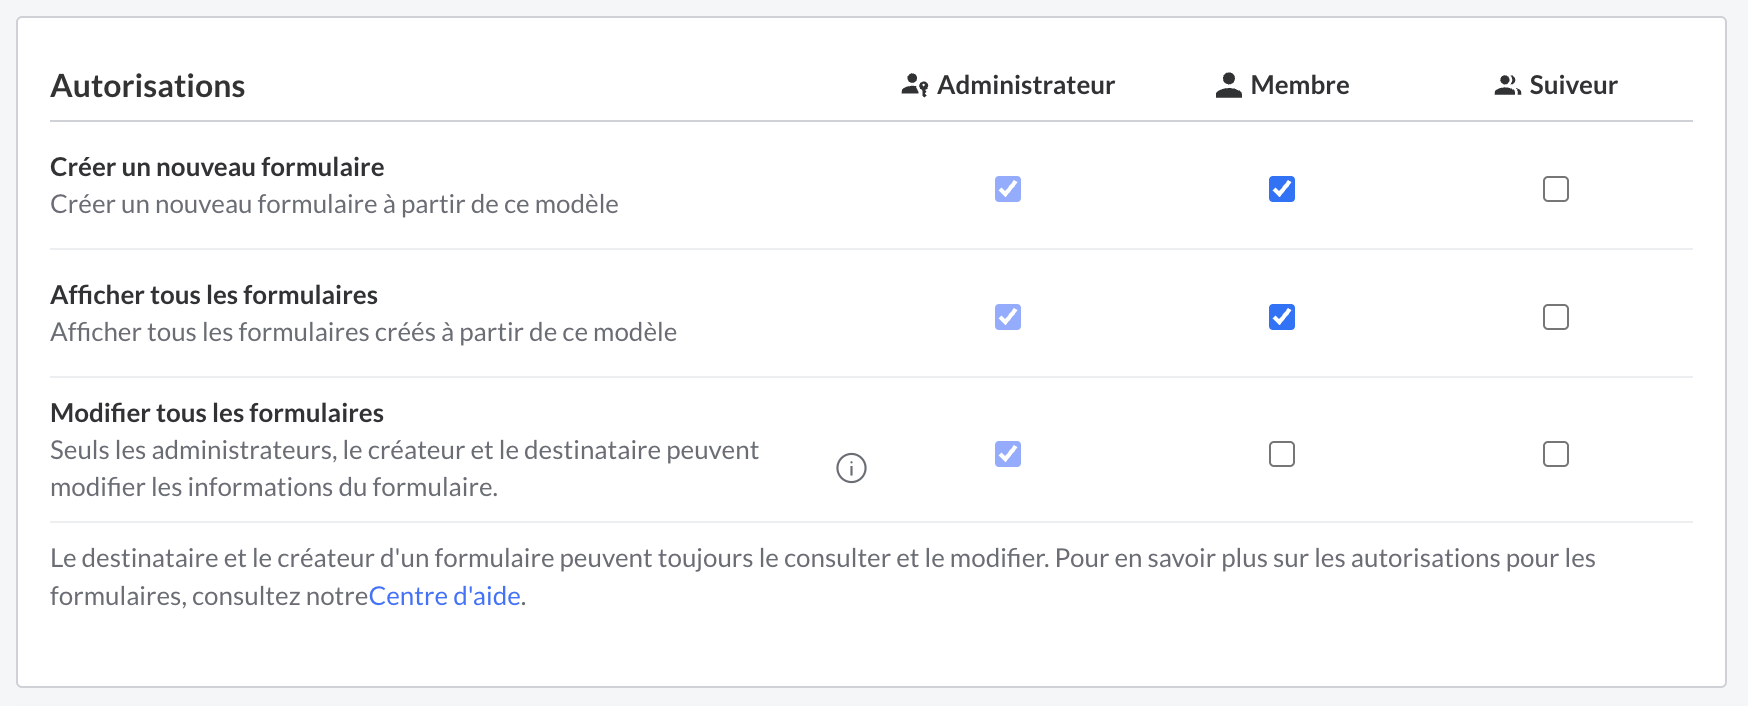The width and height of the screenshot is (1748, 706).
Task: Enable Suiveur for Créer un nouveau formulaire
Action: pos(1556,188)
